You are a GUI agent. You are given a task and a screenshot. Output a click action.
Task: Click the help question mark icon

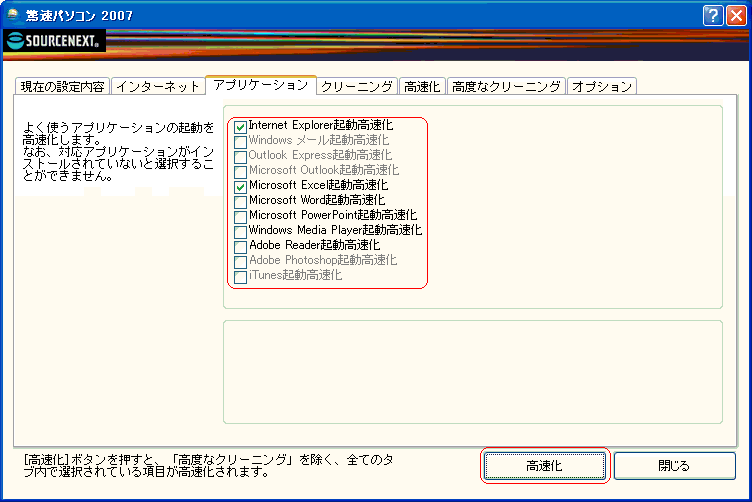pos(713,15)
